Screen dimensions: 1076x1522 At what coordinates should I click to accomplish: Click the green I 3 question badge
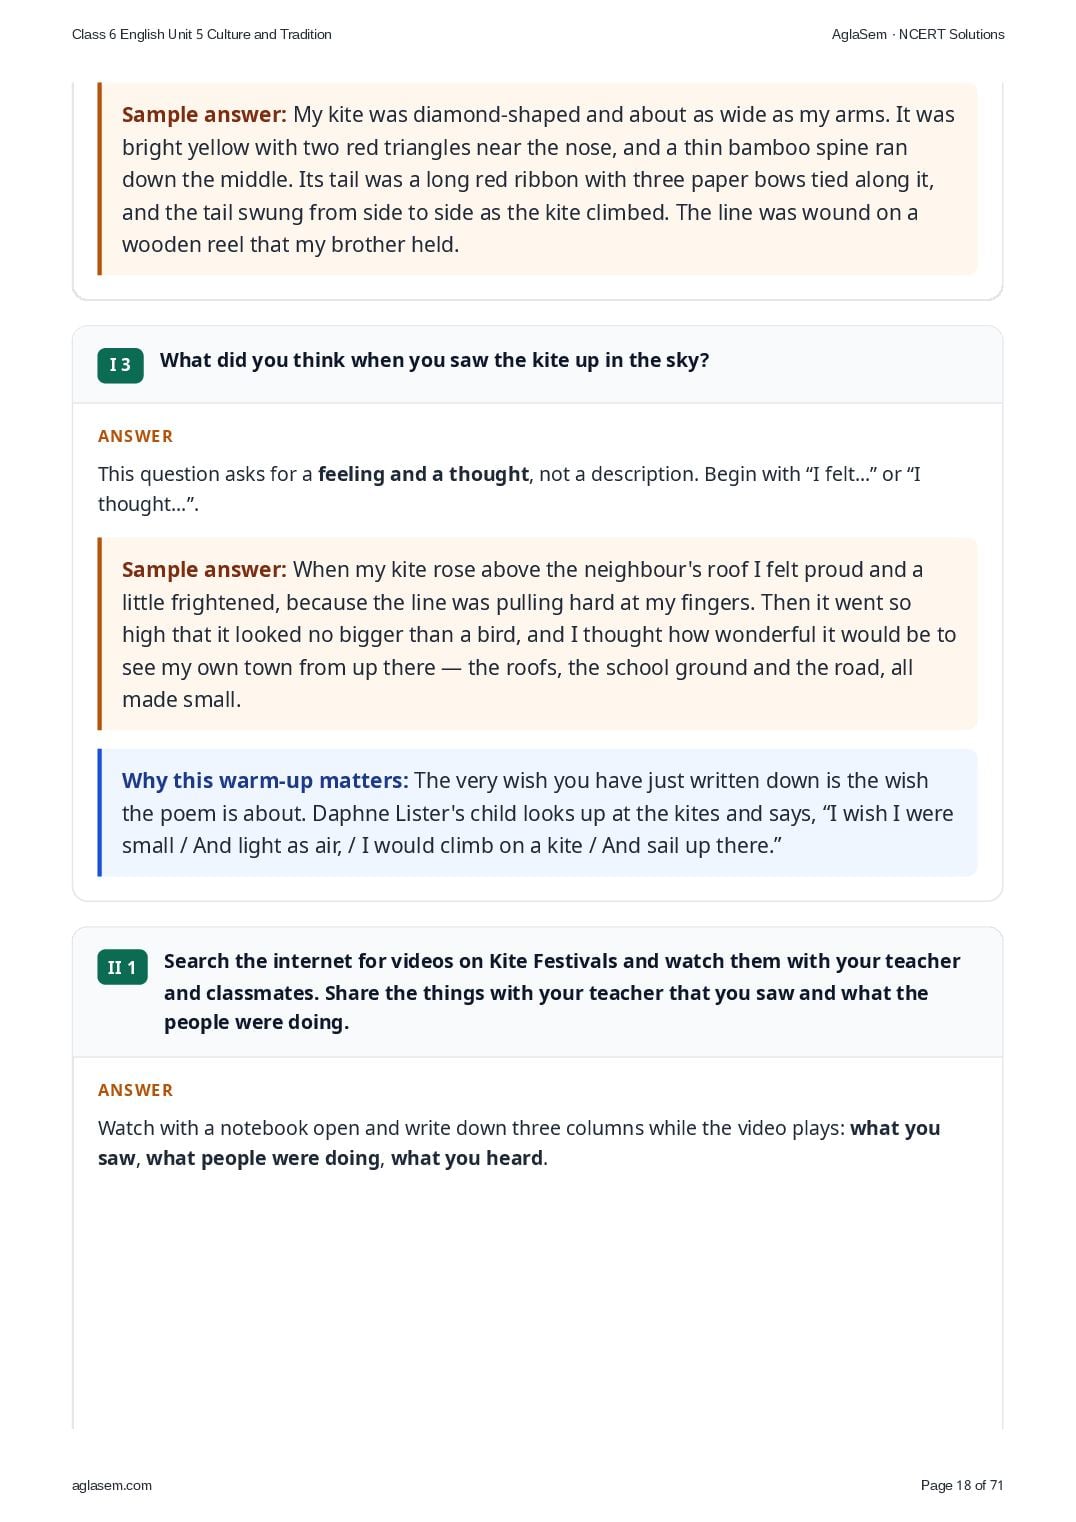[x=120, y=365]
